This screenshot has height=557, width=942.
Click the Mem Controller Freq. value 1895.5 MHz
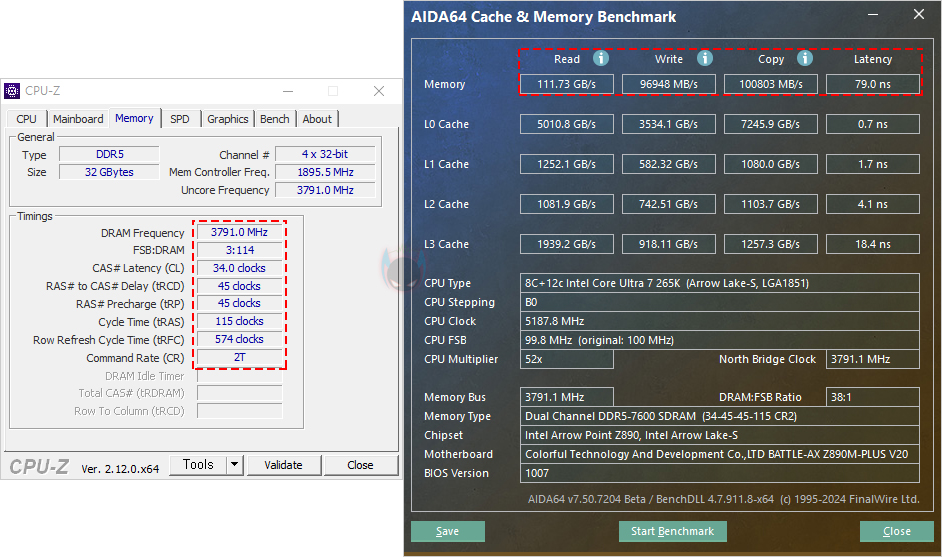tap(325, 172)
